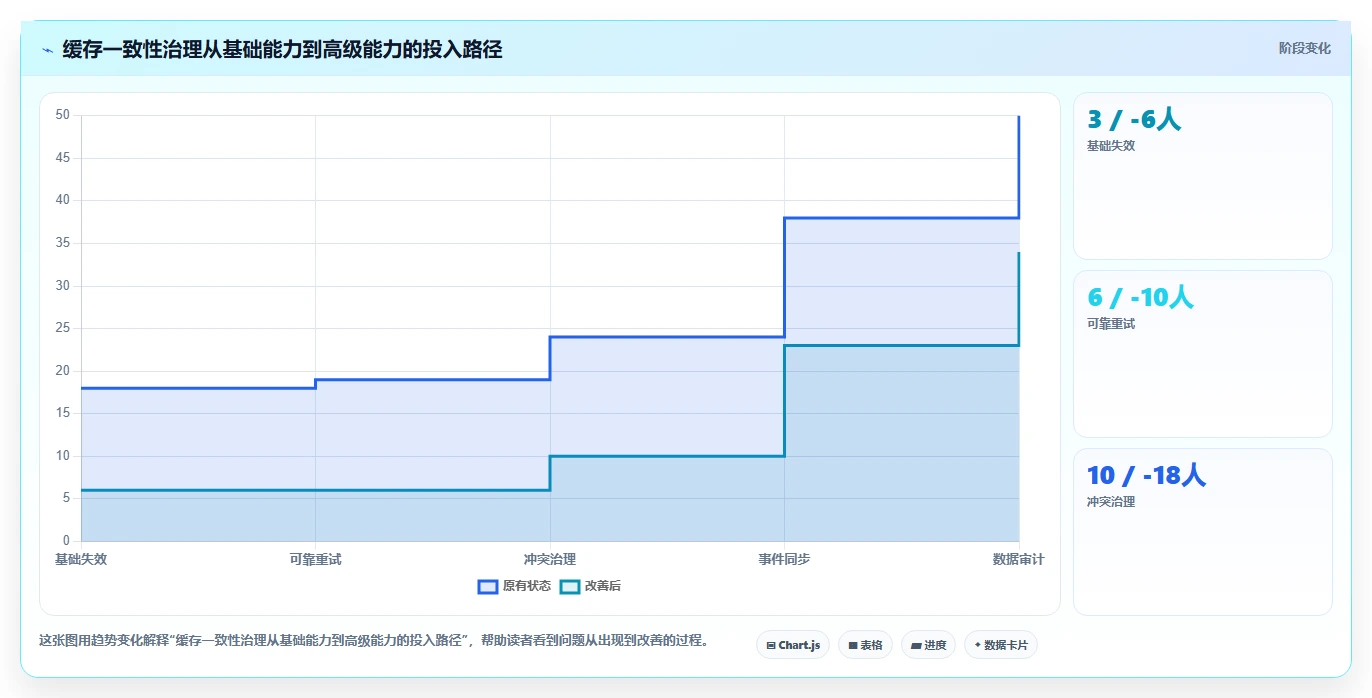Open the 可靠重试 data card
The height and width of the screenshot is (698, 1372).
click(1202, 354)
